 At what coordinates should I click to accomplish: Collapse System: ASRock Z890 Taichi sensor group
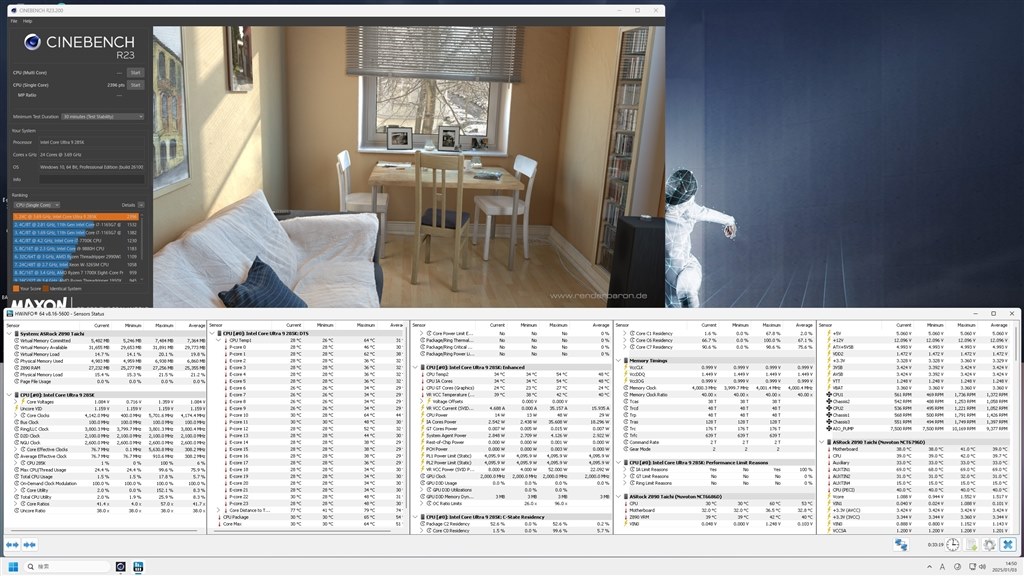[x=9, y=334]
